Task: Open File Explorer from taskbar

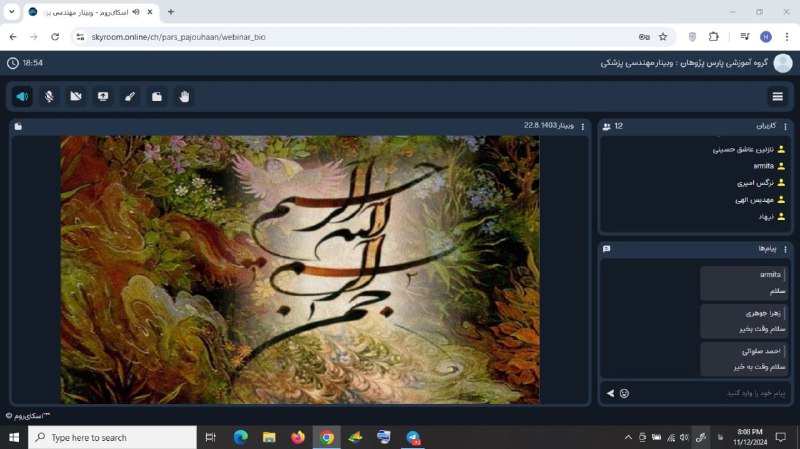Action: pyautogui.click(x=269, y=437)
